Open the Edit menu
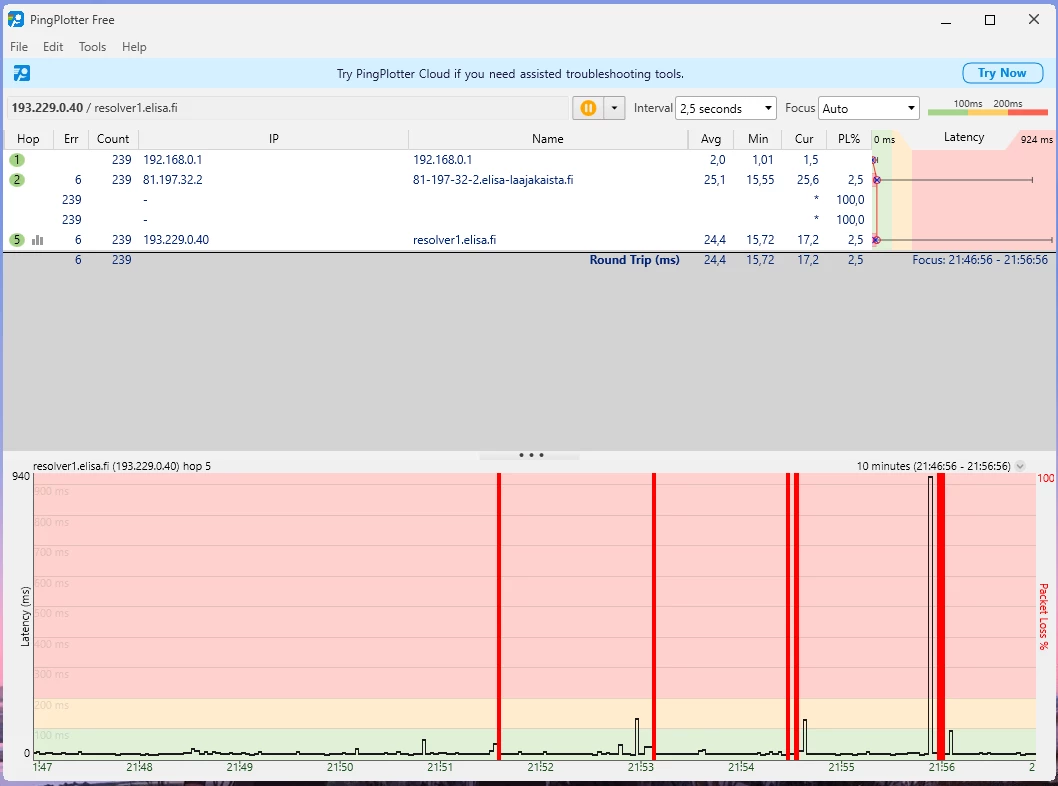The image size is (1058, 786). tap(53, 47)
